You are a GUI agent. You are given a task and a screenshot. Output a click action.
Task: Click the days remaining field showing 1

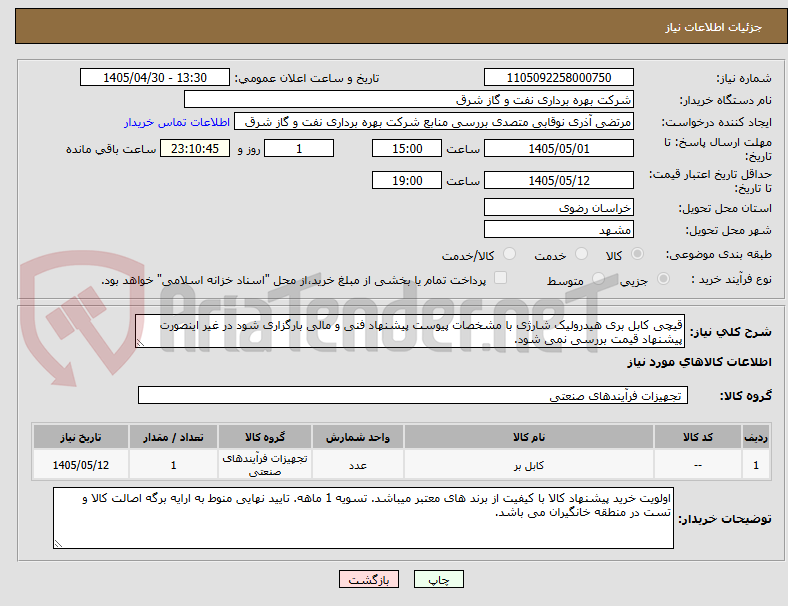pos(299,148)
